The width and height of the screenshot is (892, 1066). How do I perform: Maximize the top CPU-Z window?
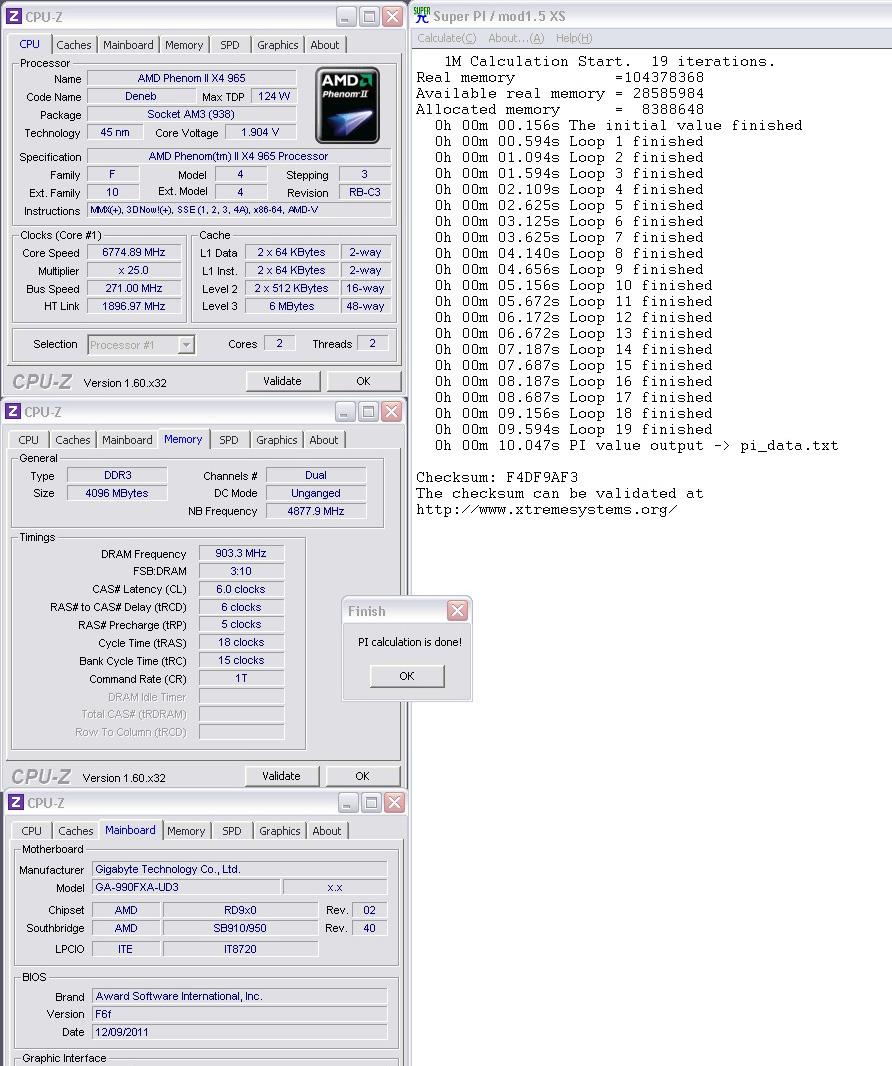point(369,17)
